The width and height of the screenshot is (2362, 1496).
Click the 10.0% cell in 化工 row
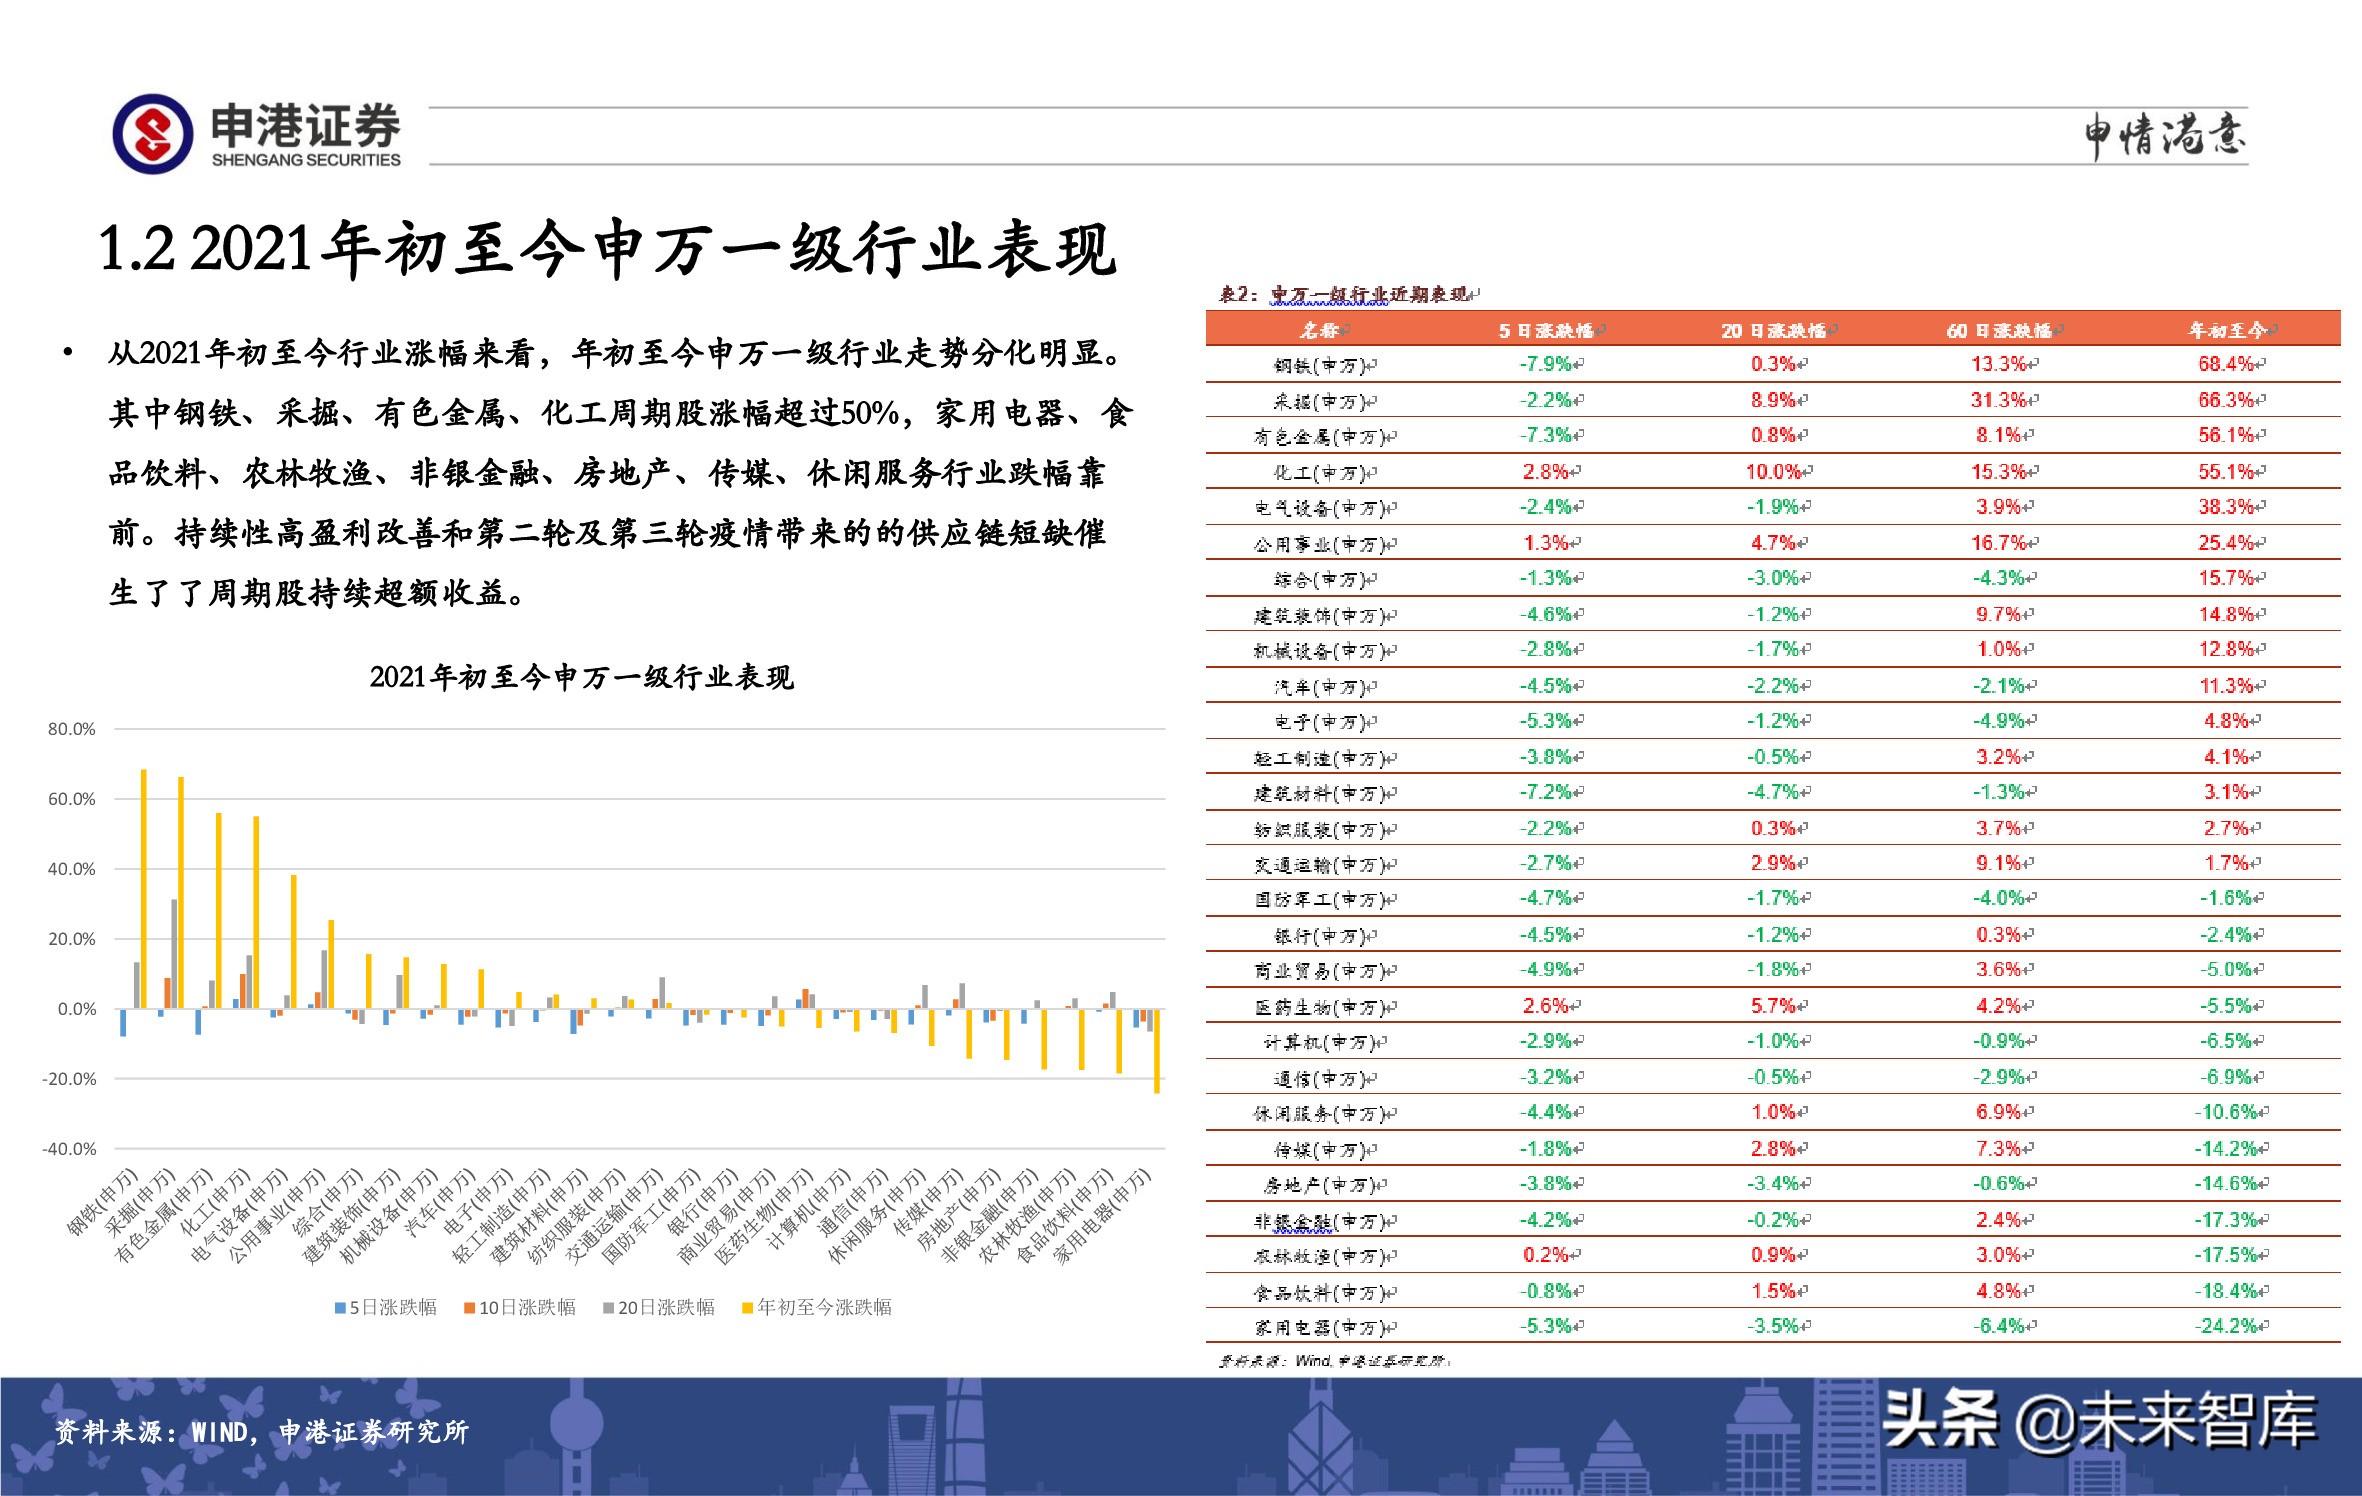point(1776,471)
